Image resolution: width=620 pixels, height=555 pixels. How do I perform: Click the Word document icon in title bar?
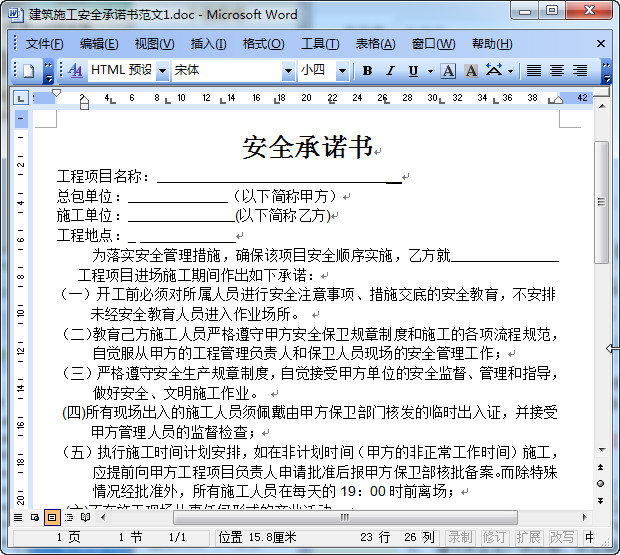pyautogui.click(x=15, y=14)
